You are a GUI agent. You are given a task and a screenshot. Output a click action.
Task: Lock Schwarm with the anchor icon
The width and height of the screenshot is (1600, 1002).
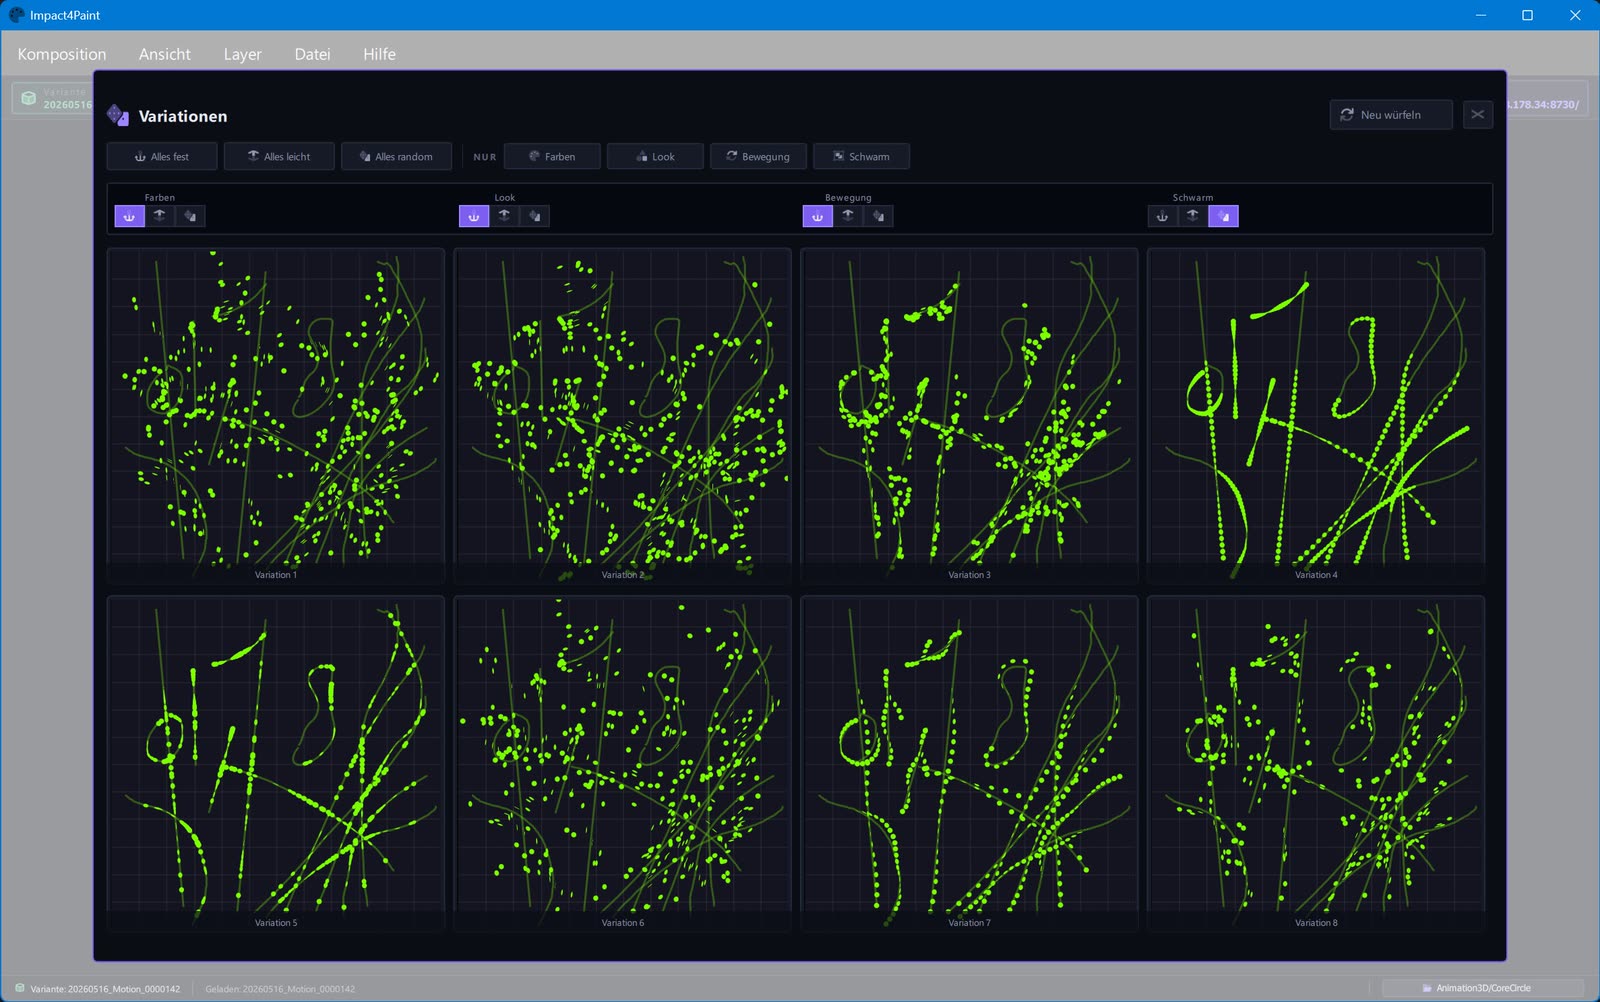[1162, 216]
